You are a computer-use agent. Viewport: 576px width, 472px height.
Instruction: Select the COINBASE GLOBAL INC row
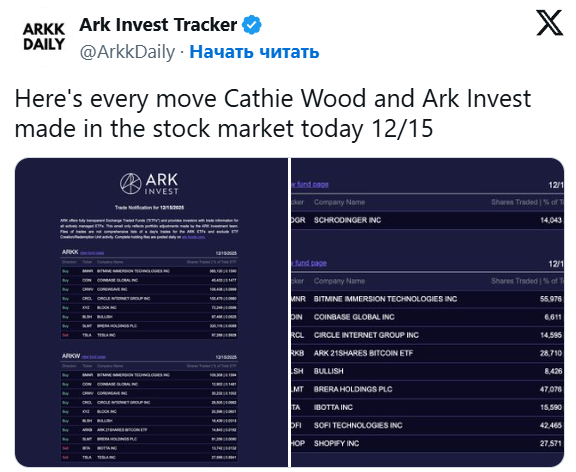pos(427,317)
